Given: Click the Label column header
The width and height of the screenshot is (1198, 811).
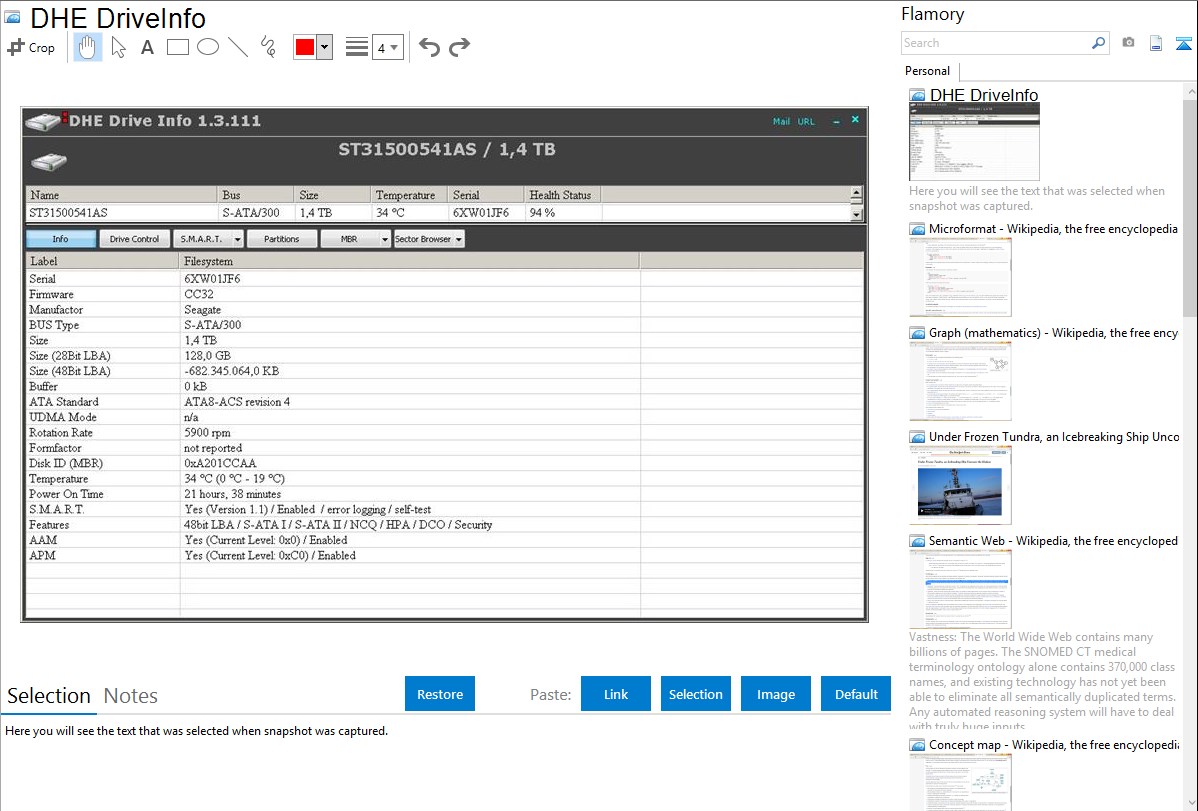Looking at the screenshot, I should tap(102, 261).
